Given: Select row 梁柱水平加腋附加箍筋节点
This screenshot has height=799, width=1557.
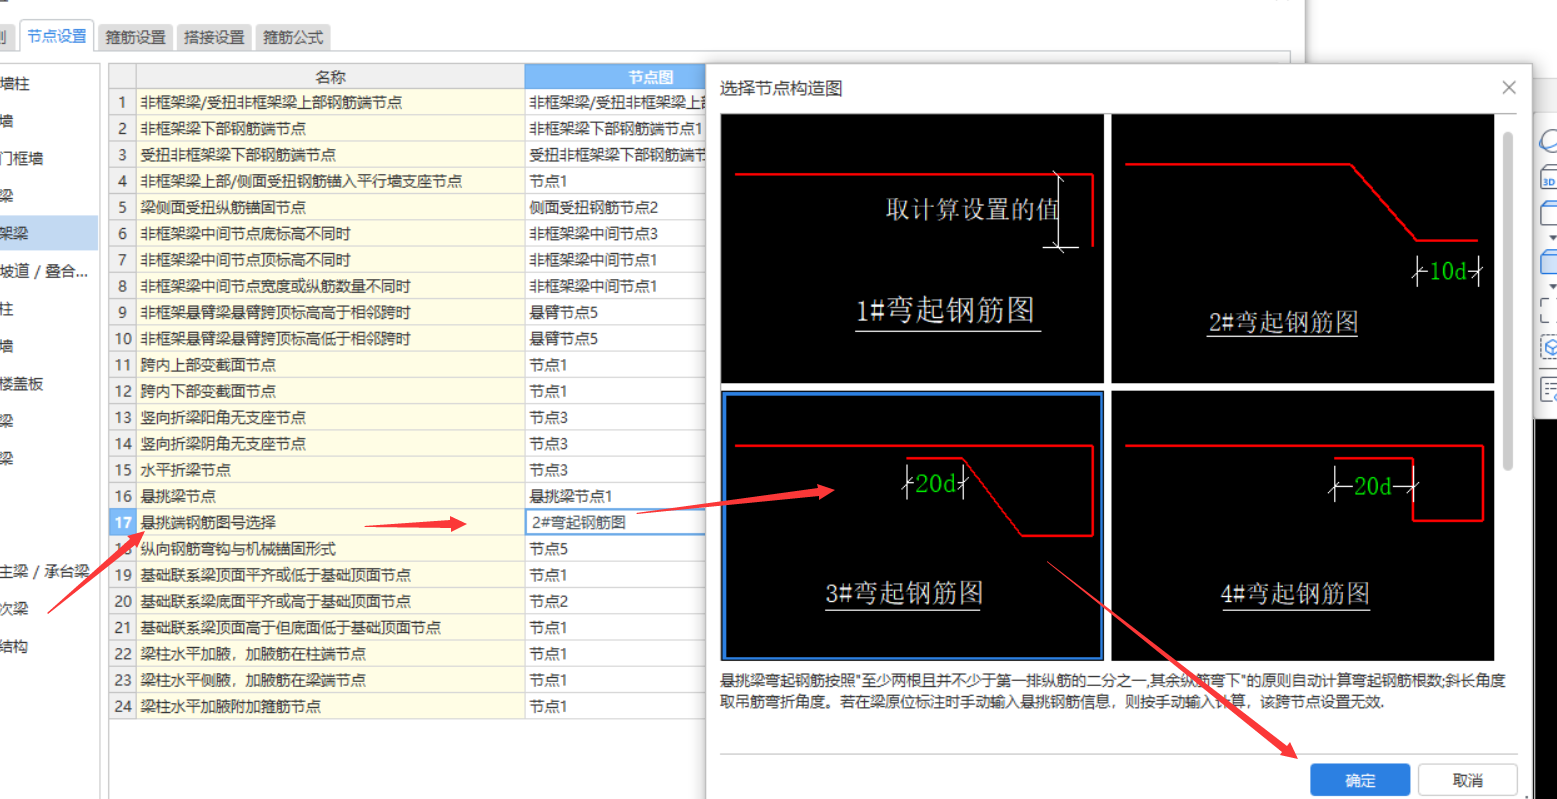Looking at the screenshot, I should point(330,706).
